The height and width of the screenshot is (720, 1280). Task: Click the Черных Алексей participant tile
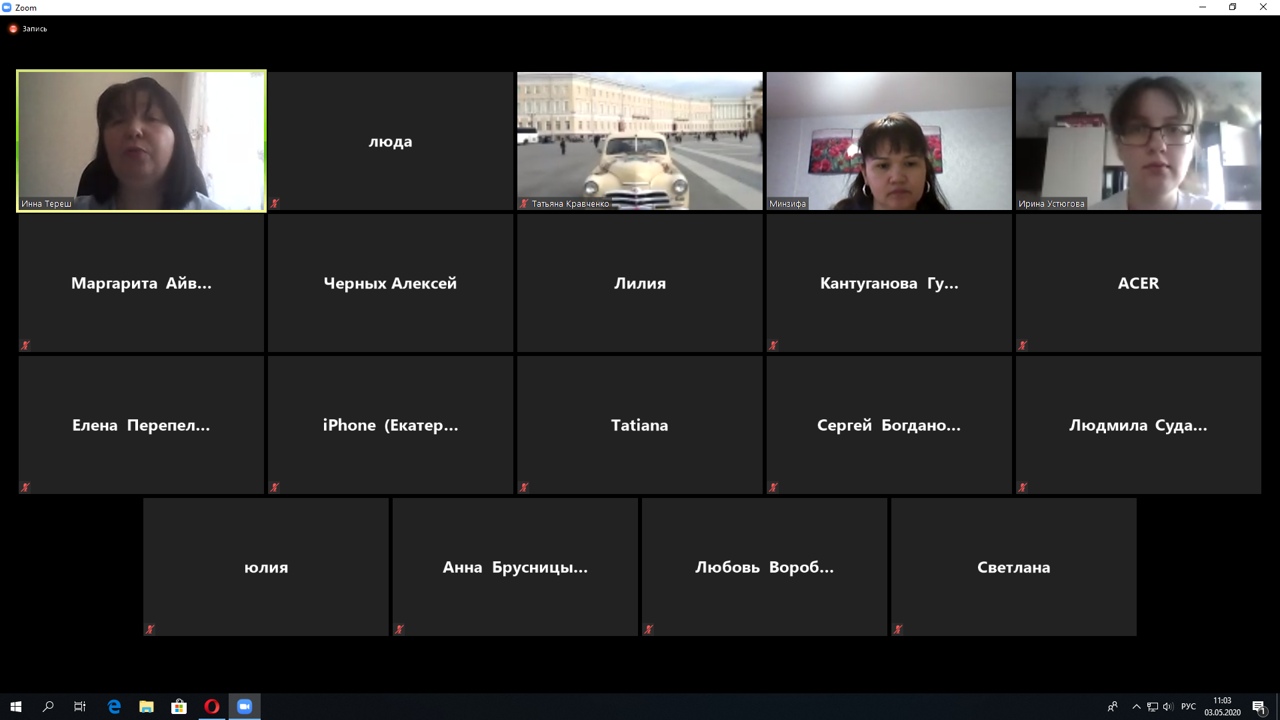(390, 283)
